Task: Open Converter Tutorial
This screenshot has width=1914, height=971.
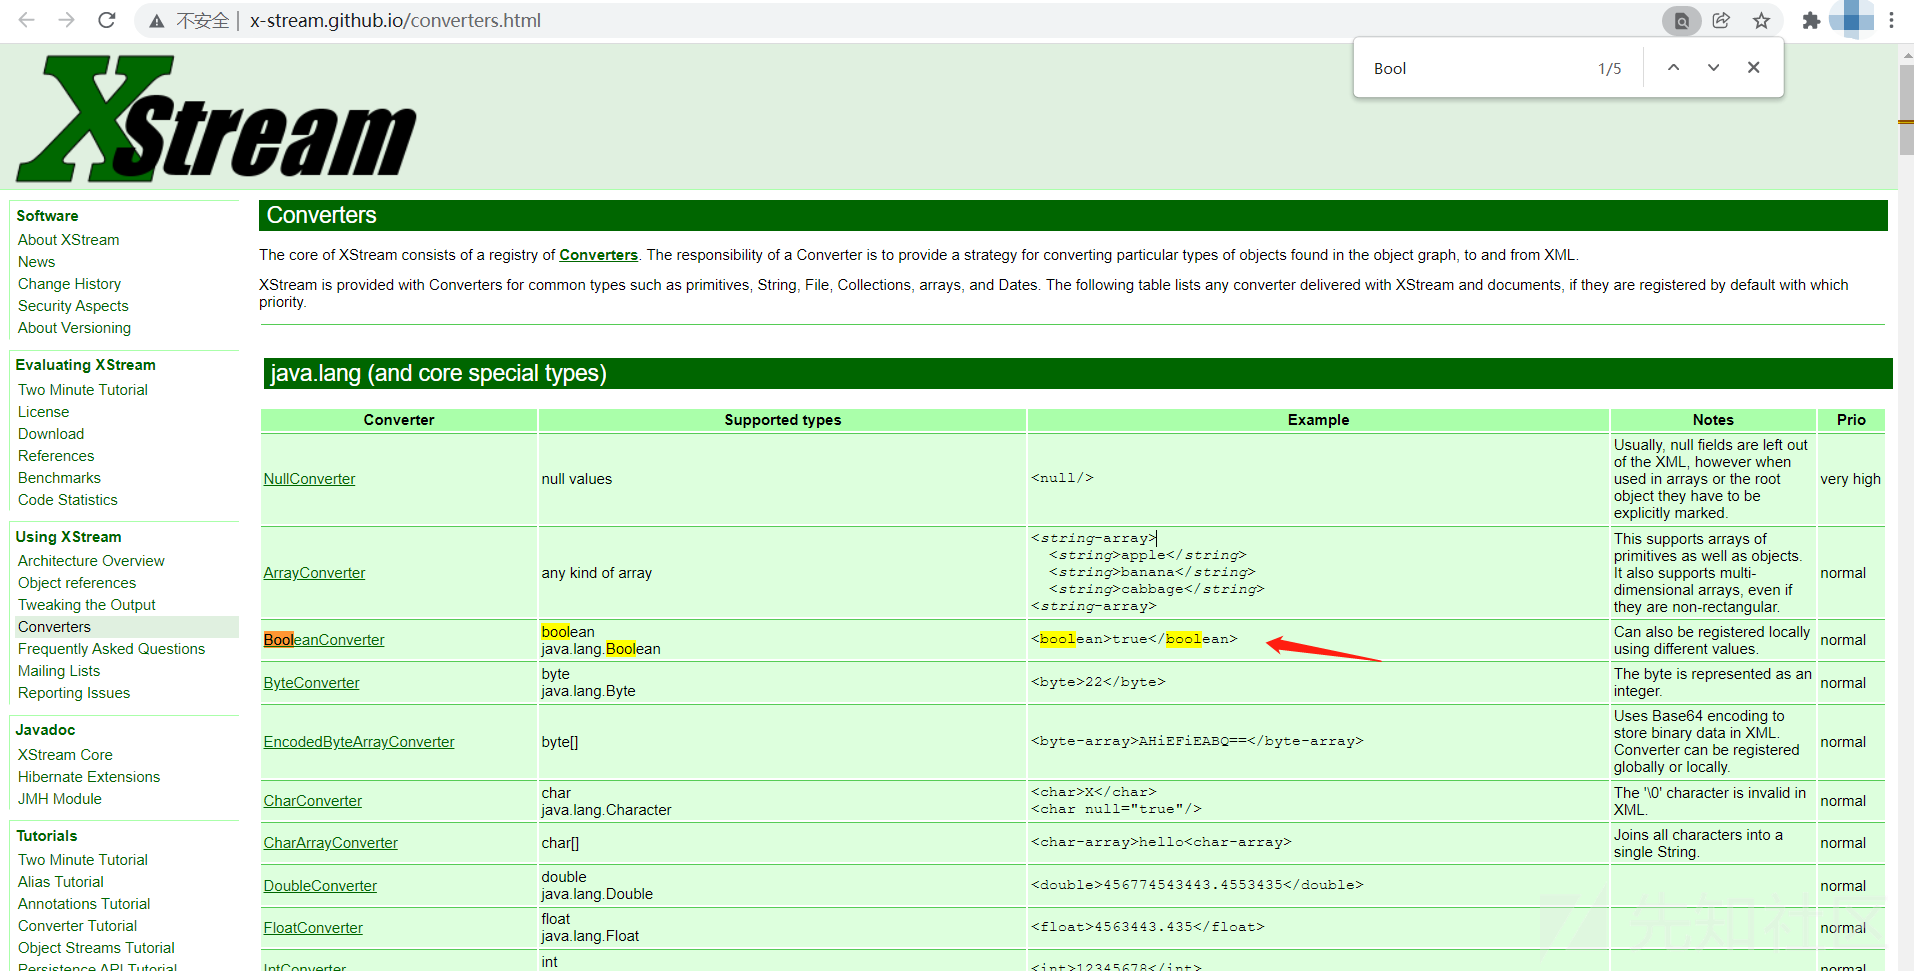Action: coord(77,926)
